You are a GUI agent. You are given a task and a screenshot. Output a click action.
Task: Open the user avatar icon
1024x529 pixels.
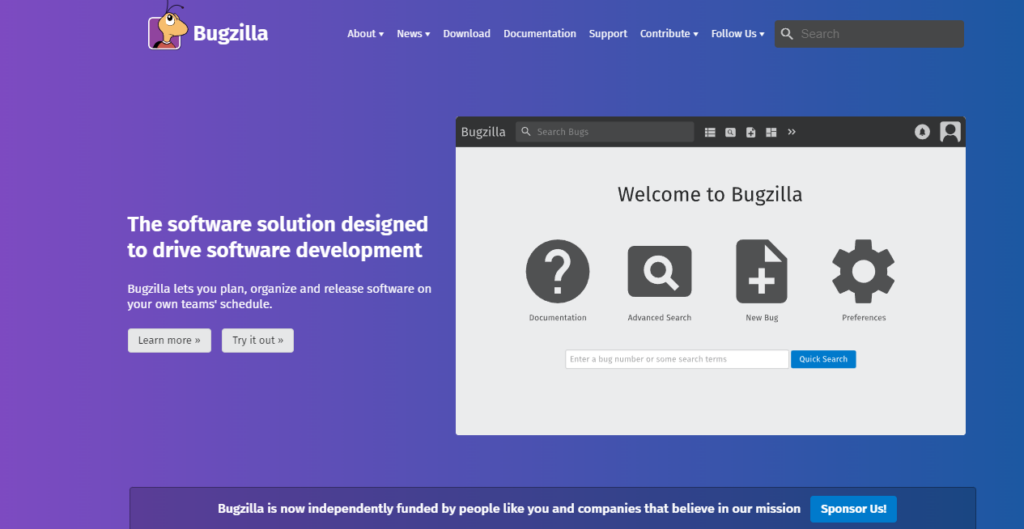950,132
